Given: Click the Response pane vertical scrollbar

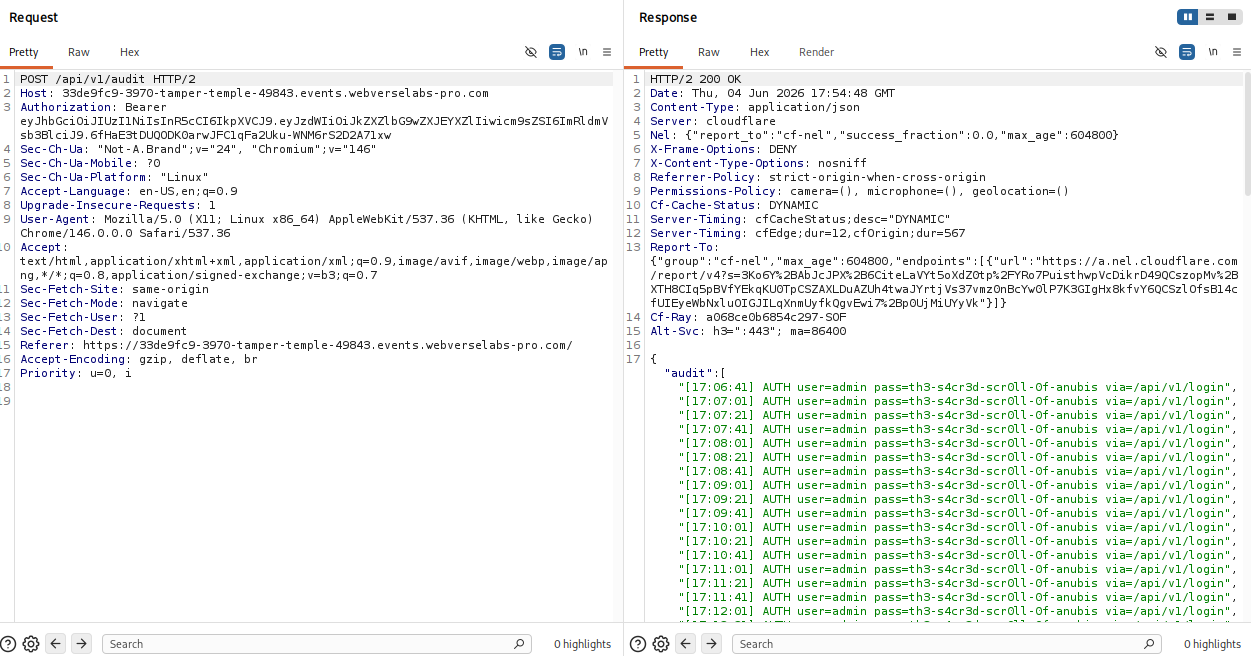Looking at the screenshot, I should coord(1247,133).
